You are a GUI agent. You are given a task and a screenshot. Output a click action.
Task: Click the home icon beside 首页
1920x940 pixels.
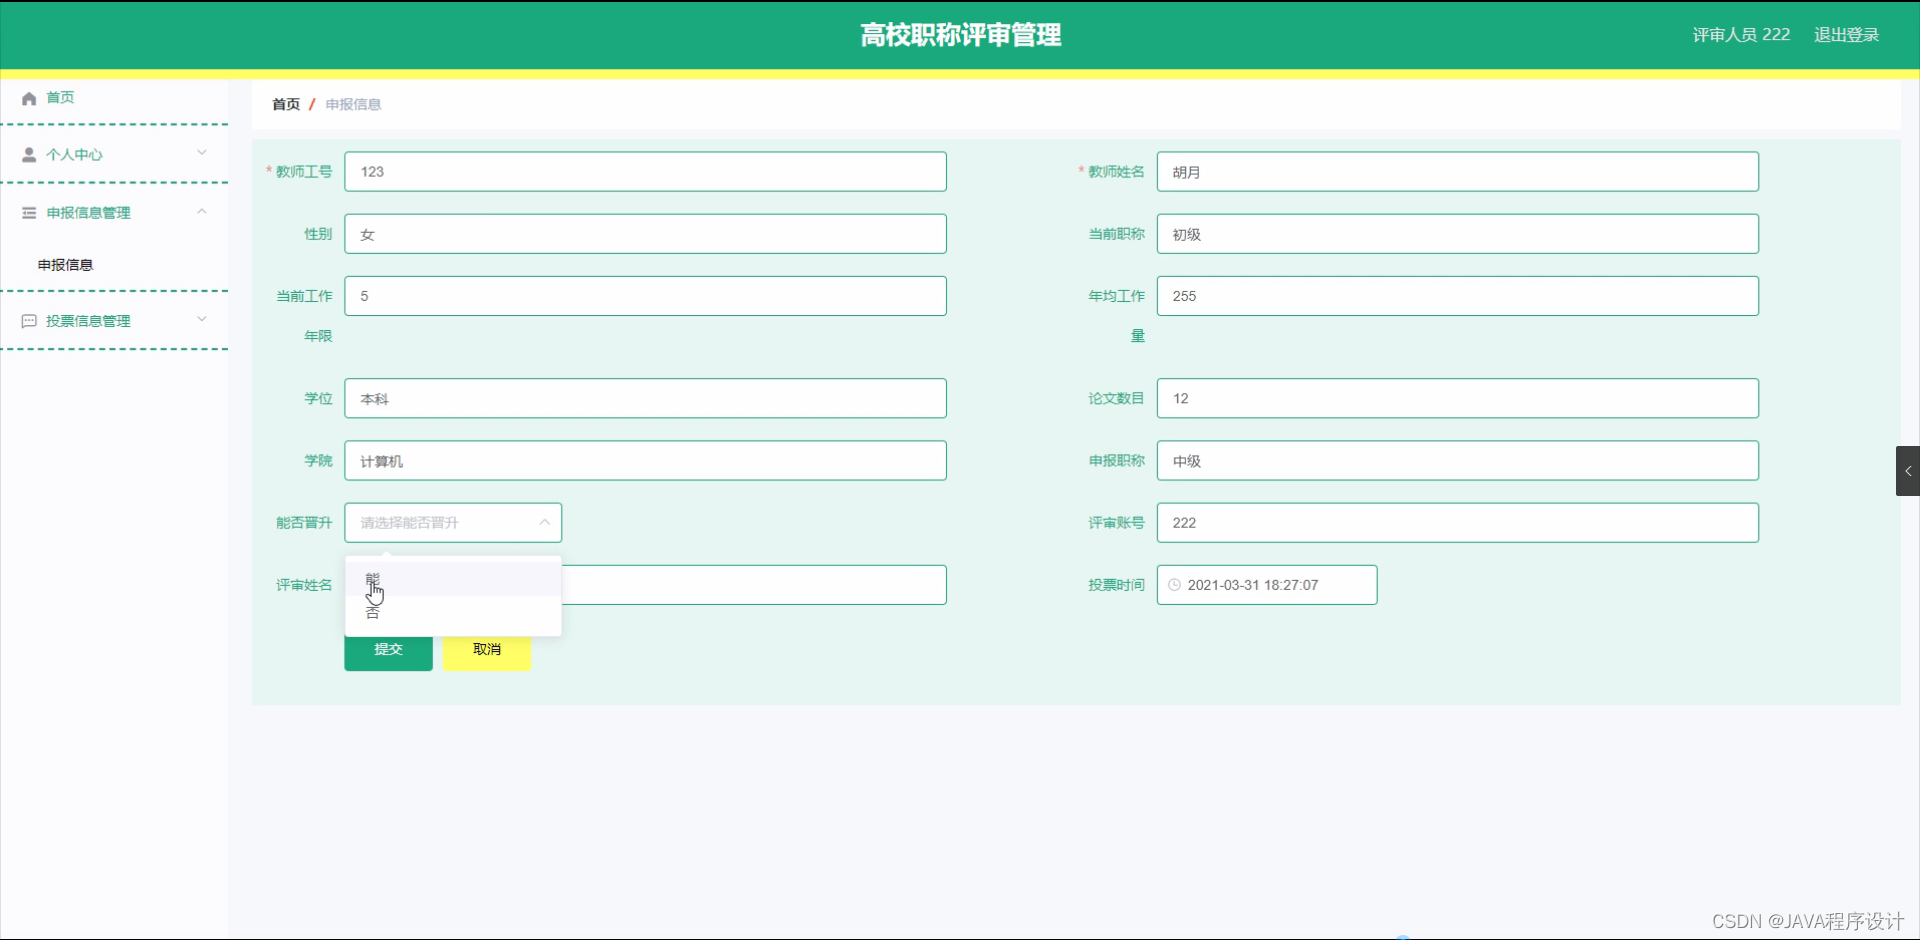click(x=28, y=97)
